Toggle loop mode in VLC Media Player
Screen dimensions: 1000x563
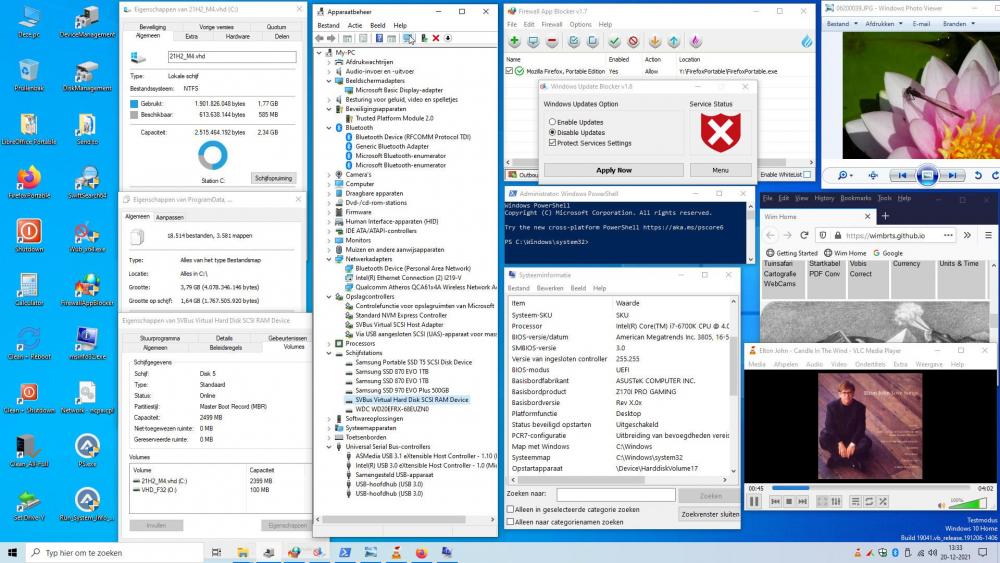(869, 502)
